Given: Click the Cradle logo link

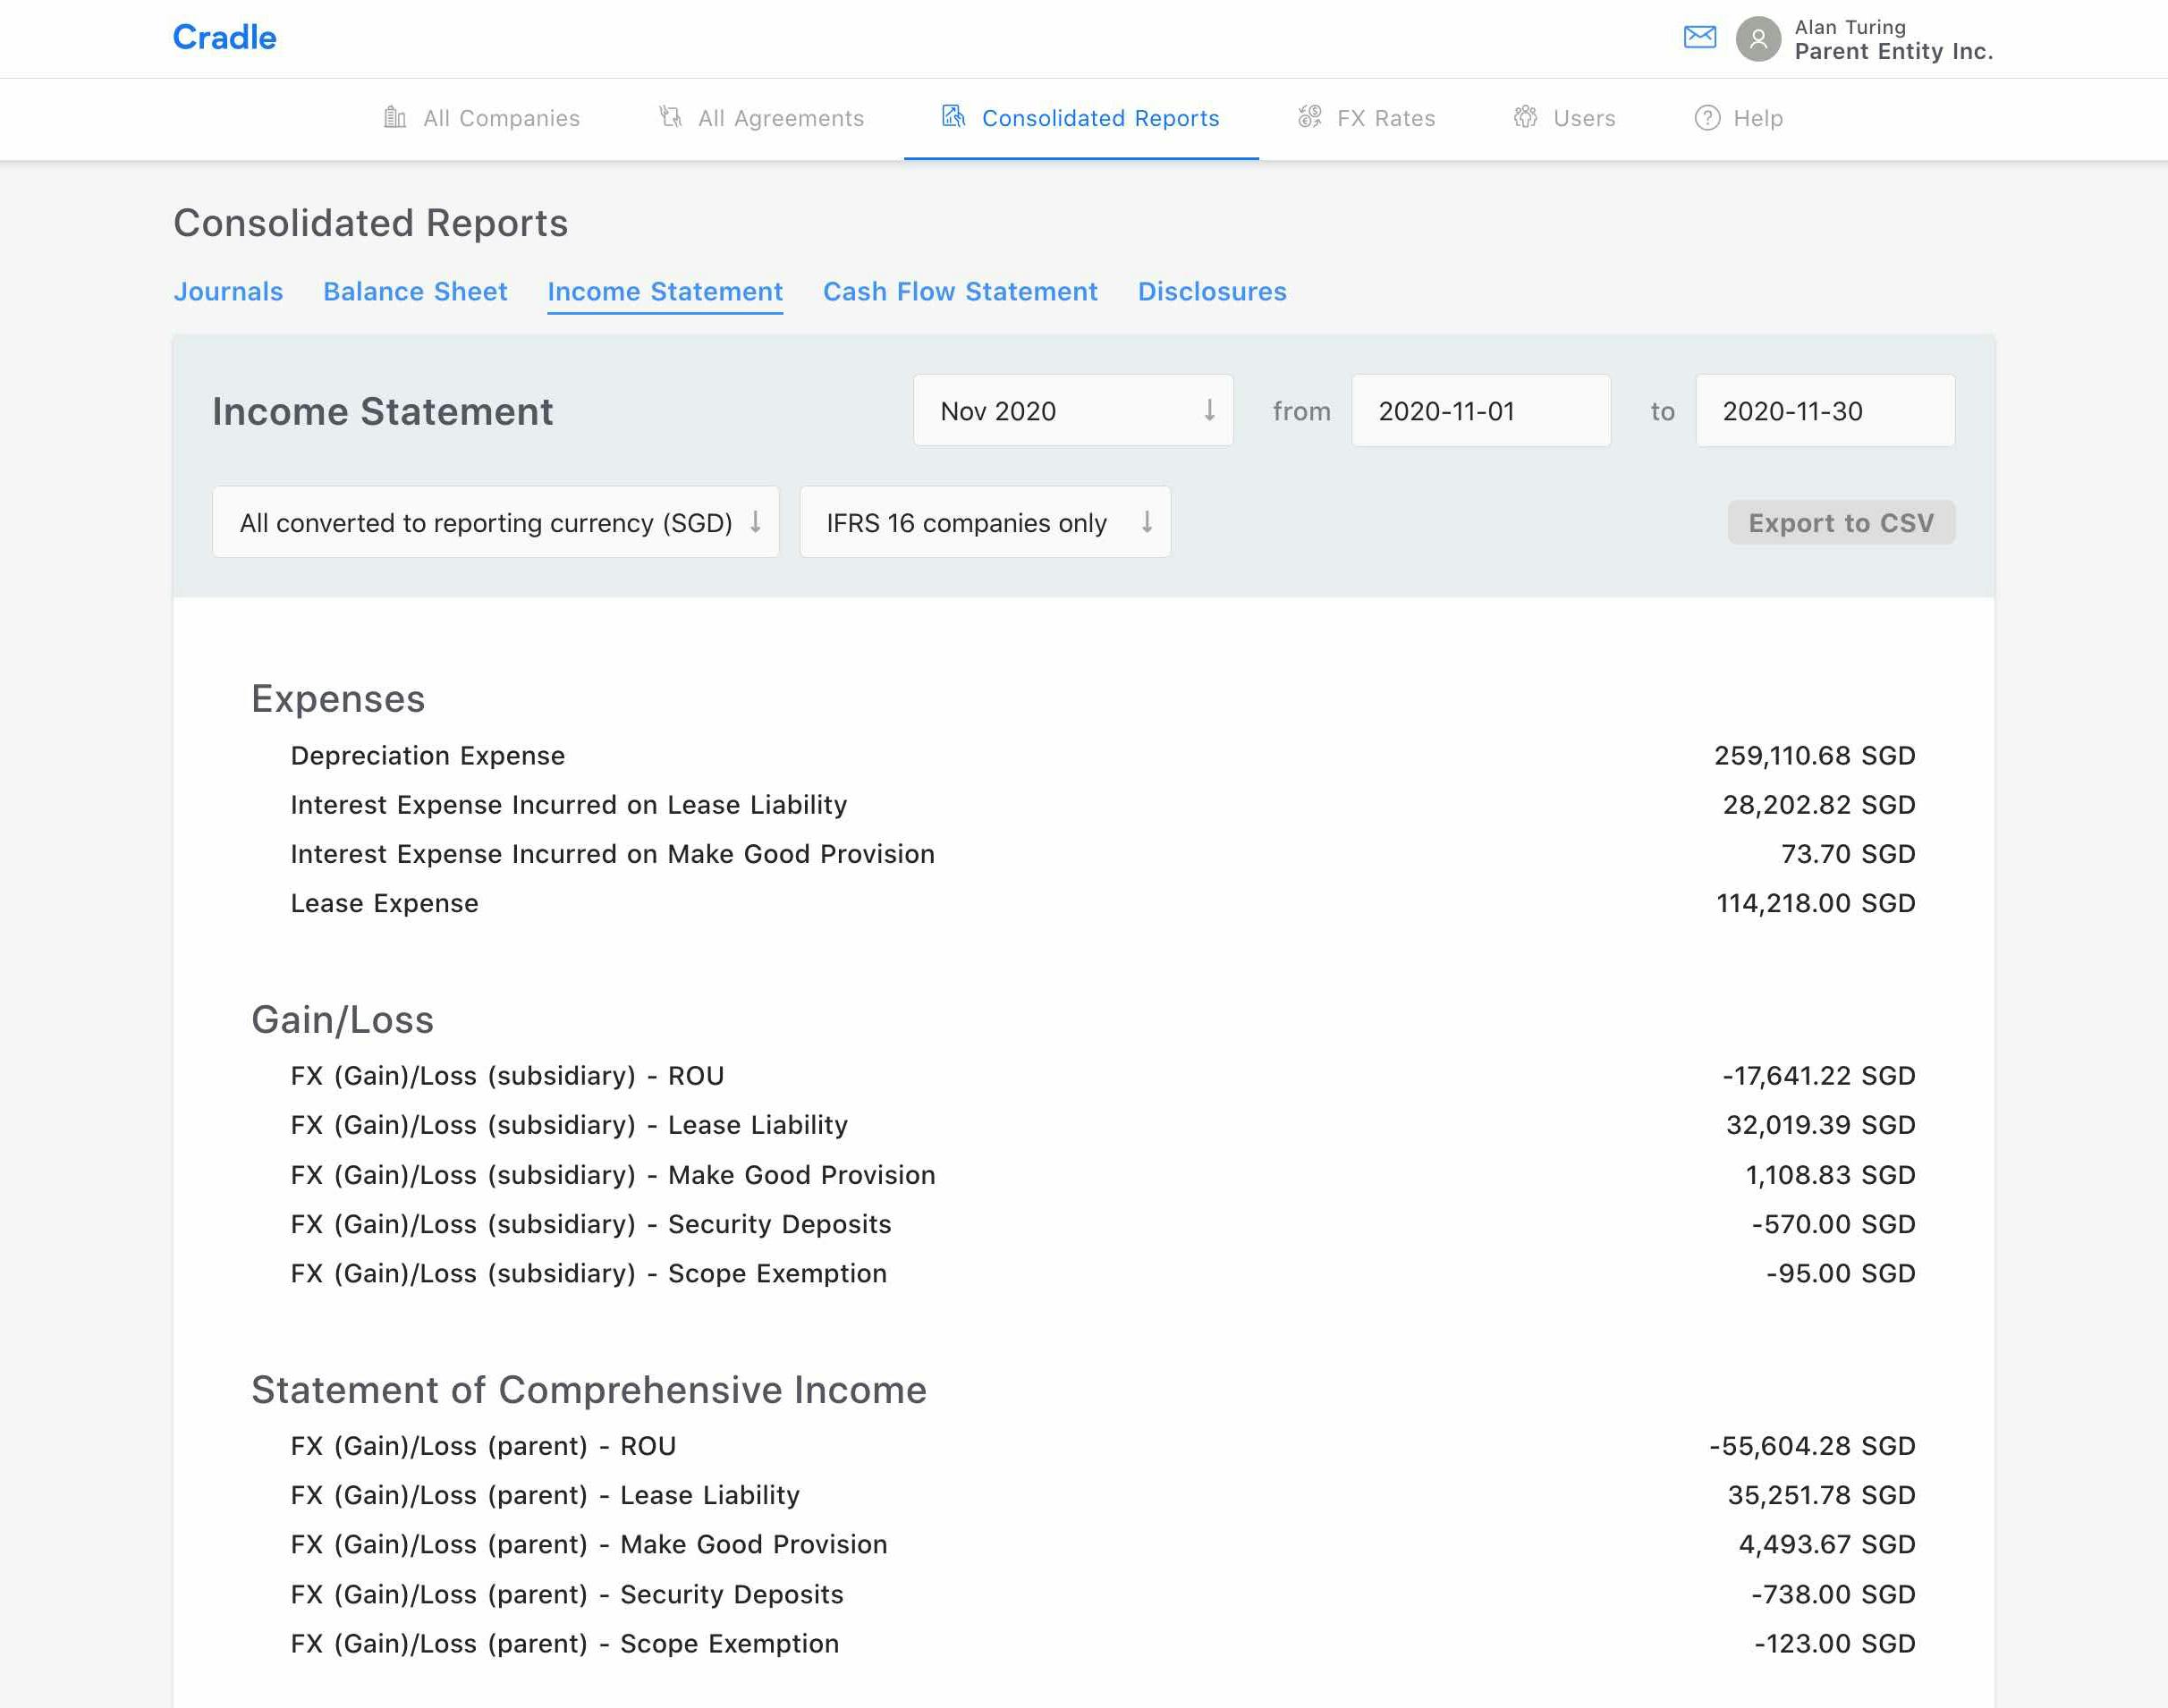Looking at the screenshot, I should tap(224, 38).
